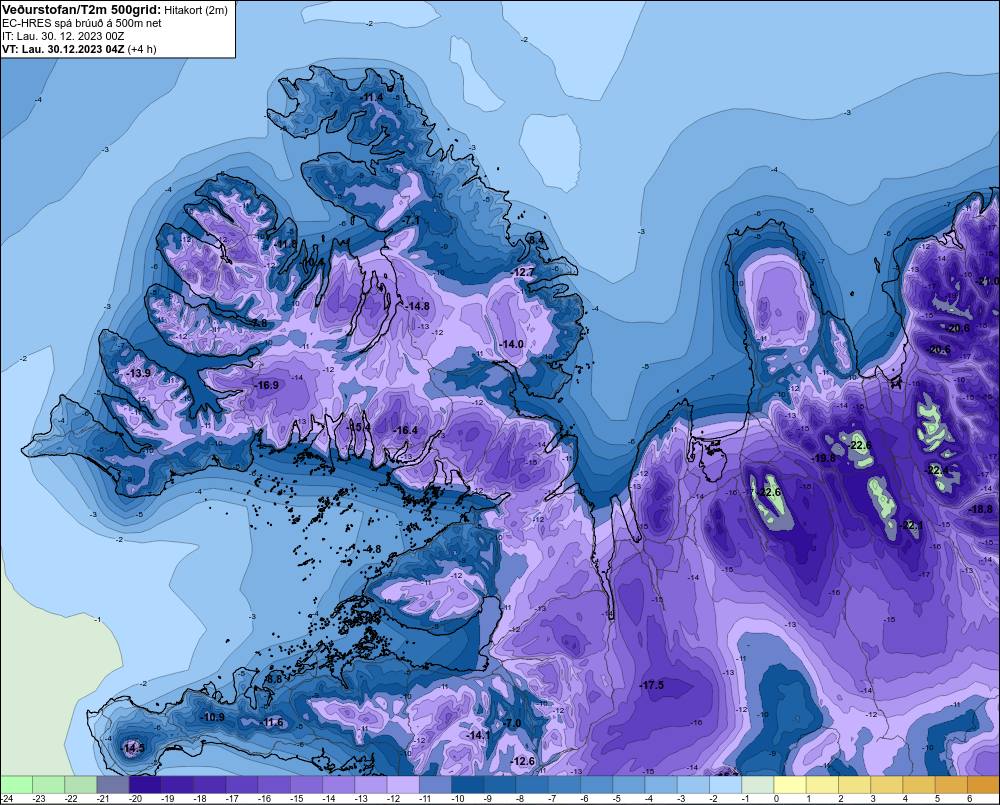Click the -14.5 temperature value
The height and width of the screenshot is (805, 1000).
tap(133, 748)
